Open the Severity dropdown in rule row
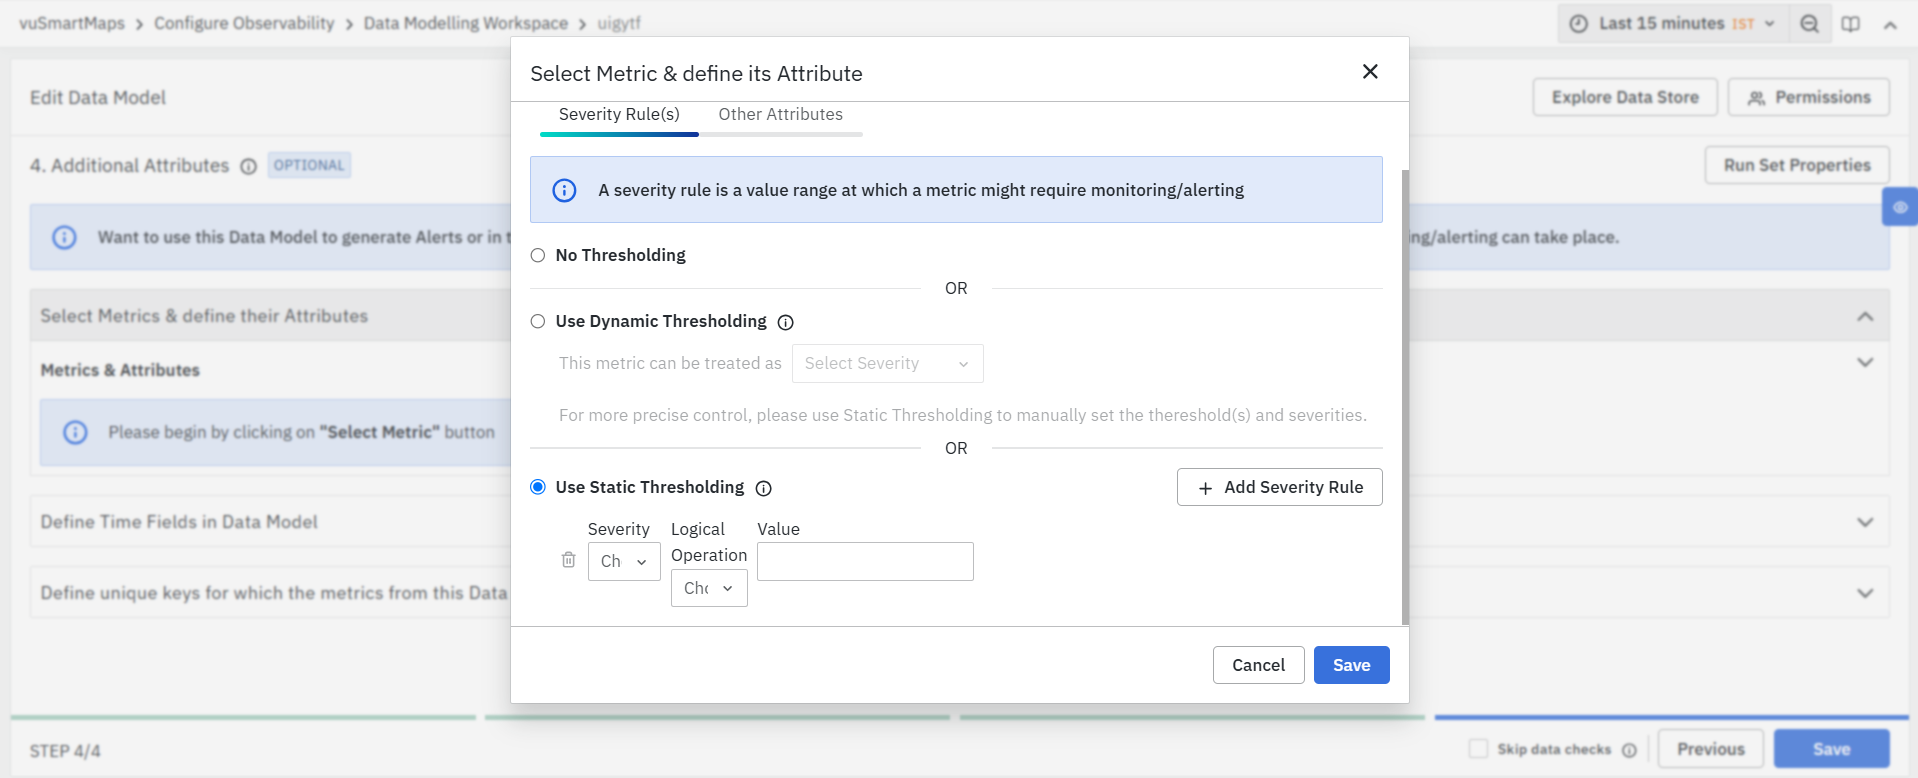Viewport: 1918px width, 778px height. click(x=624, y=561)
